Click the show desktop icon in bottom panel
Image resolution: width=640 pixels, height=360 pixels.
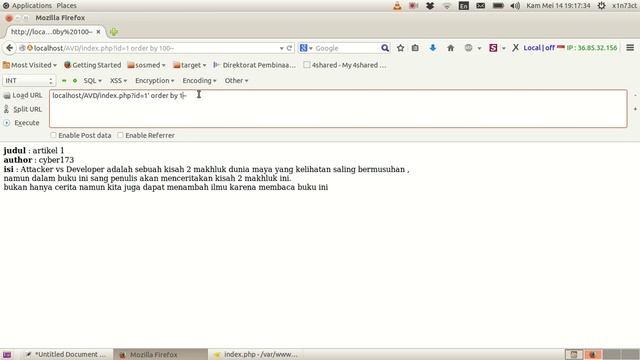tap(7, 355)
